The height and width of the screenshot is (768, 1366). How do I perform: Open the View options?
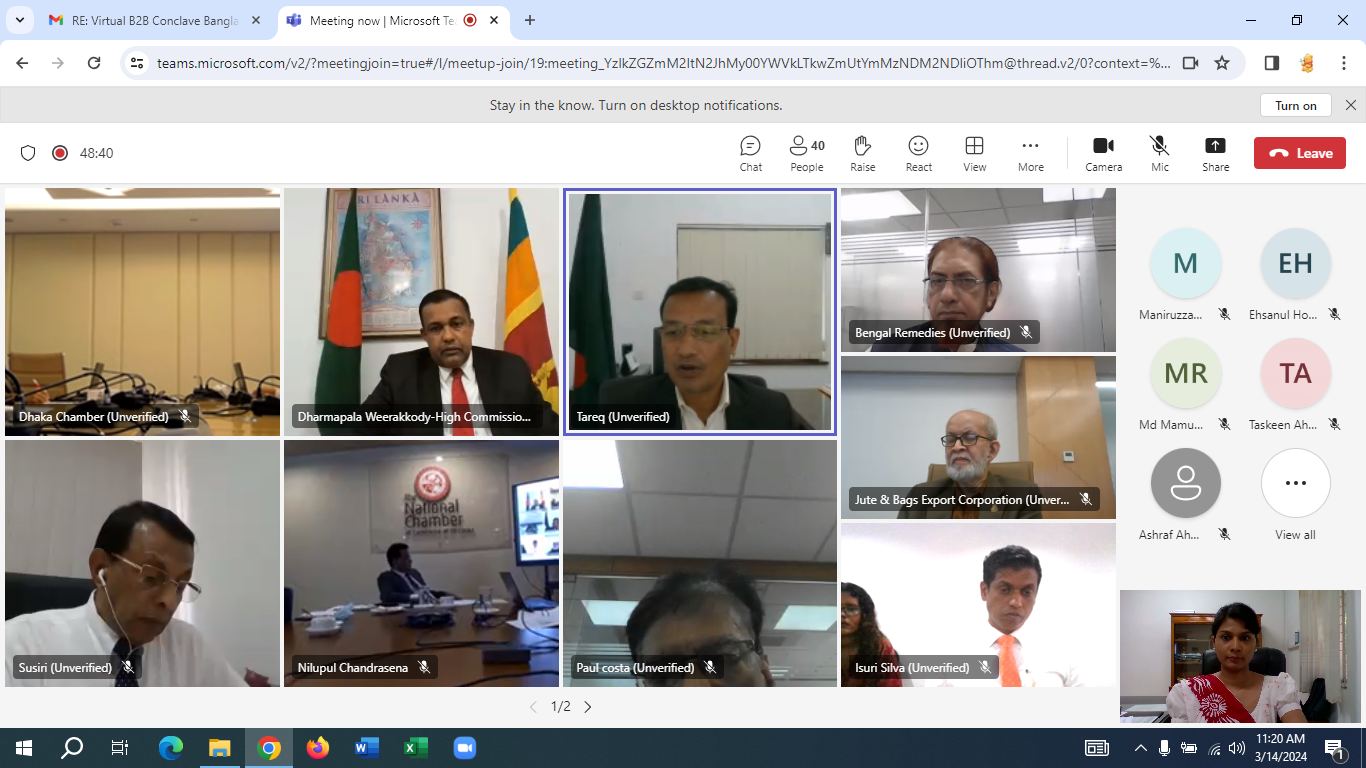coord(974,152)
